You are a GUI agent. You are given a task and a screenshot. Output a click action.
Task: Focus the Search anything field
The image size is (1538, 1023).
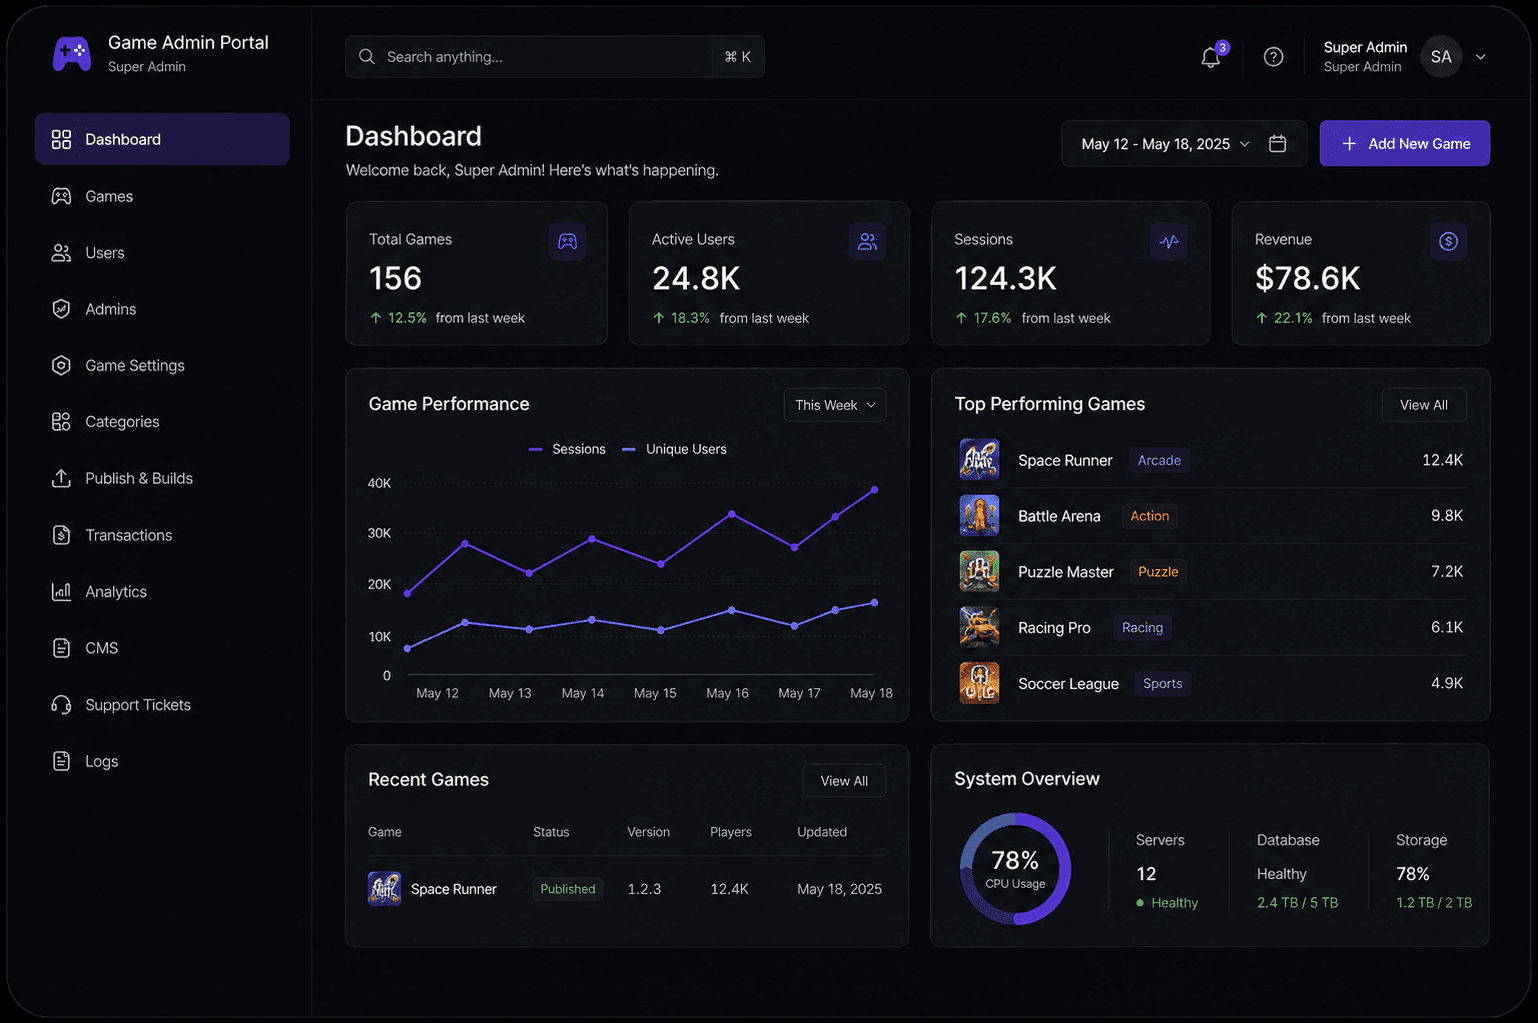tap(555, 57)
